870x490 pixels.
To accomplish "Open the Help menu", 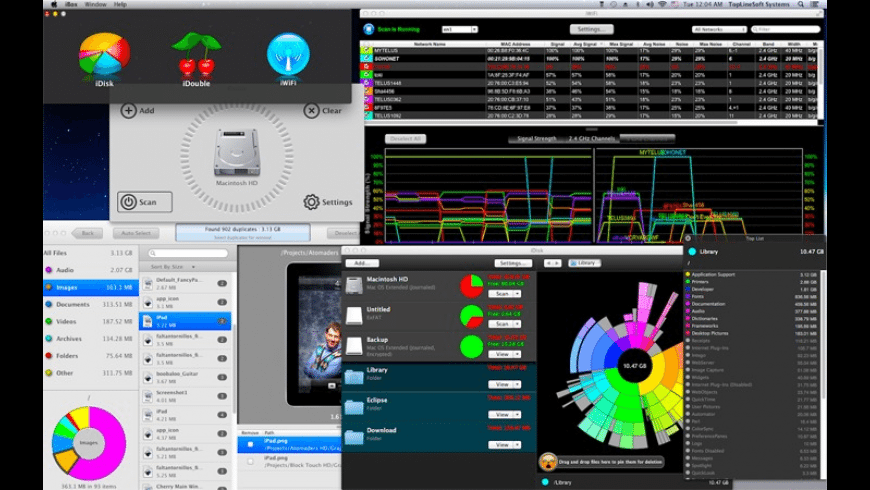I will pyautogui.click(x=120, y=4).
